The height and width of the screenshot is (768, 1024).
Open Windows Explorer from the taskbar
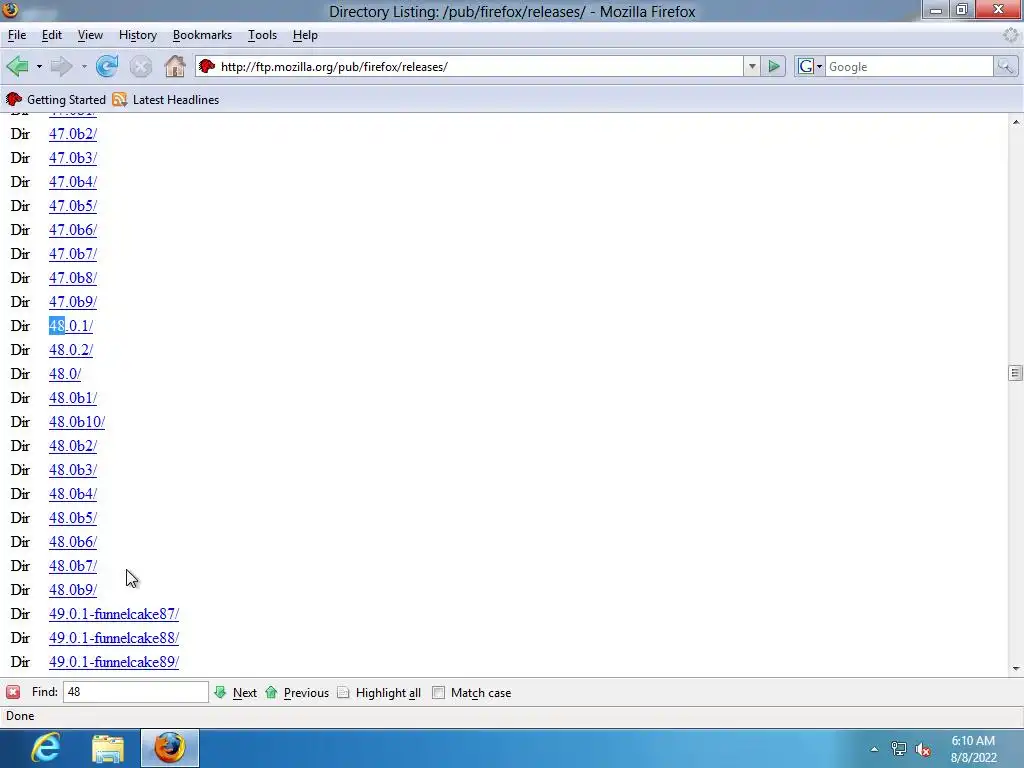click(108, 748)
